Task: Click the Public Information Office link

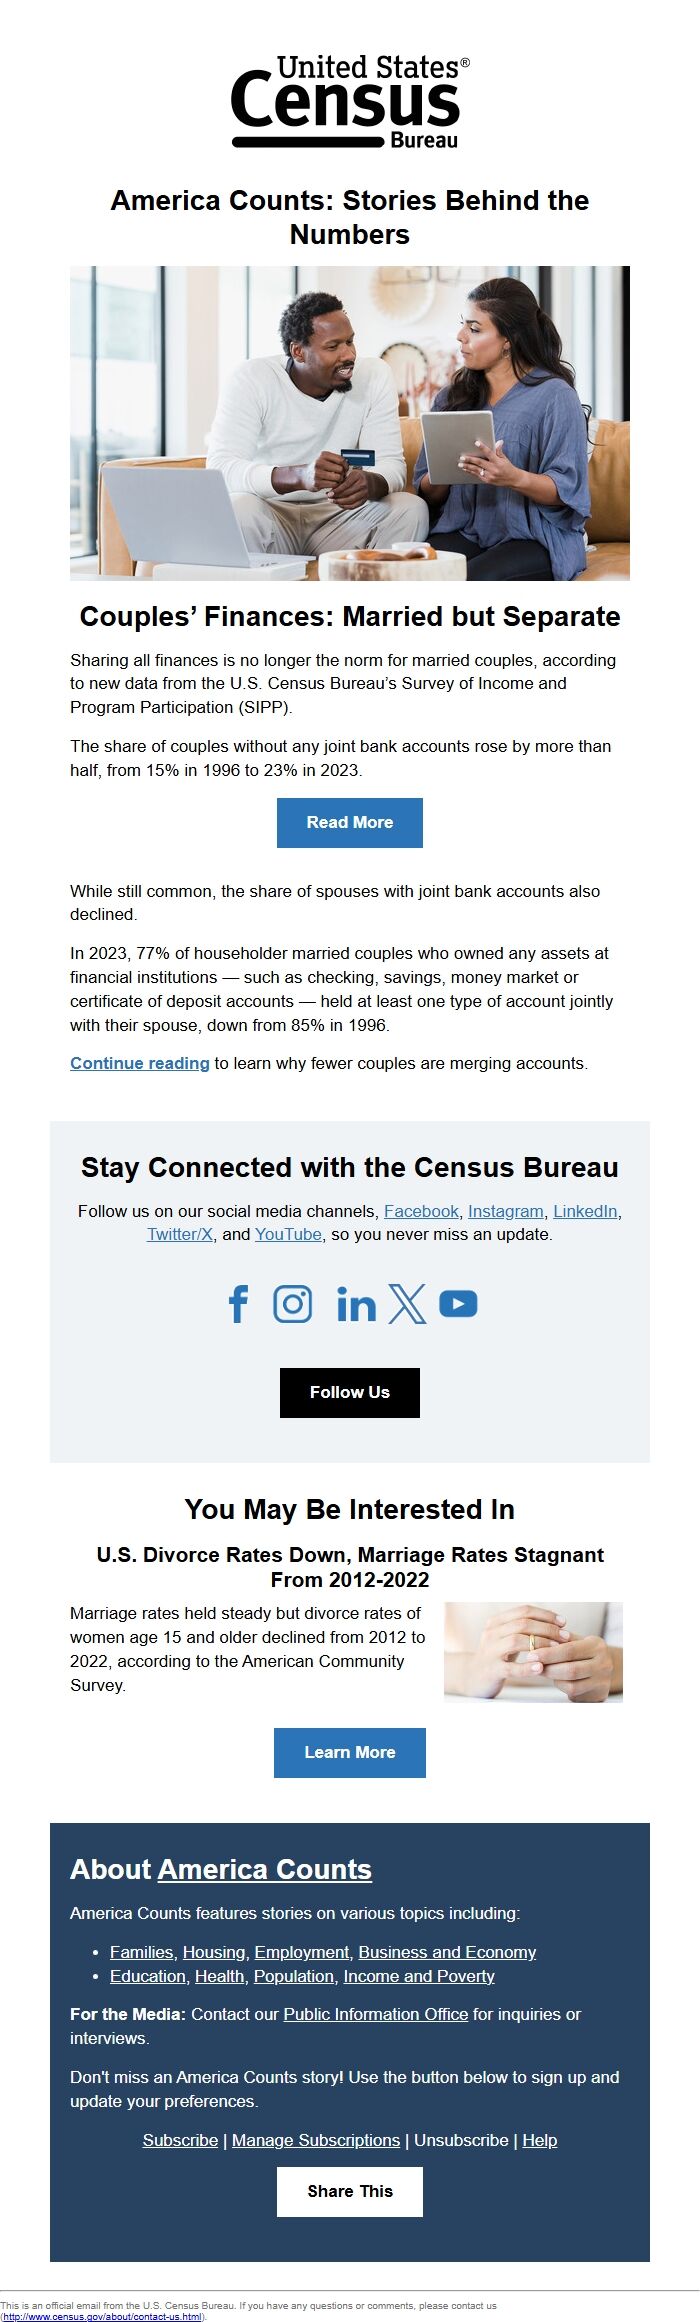Action: tap(375, 2013)
